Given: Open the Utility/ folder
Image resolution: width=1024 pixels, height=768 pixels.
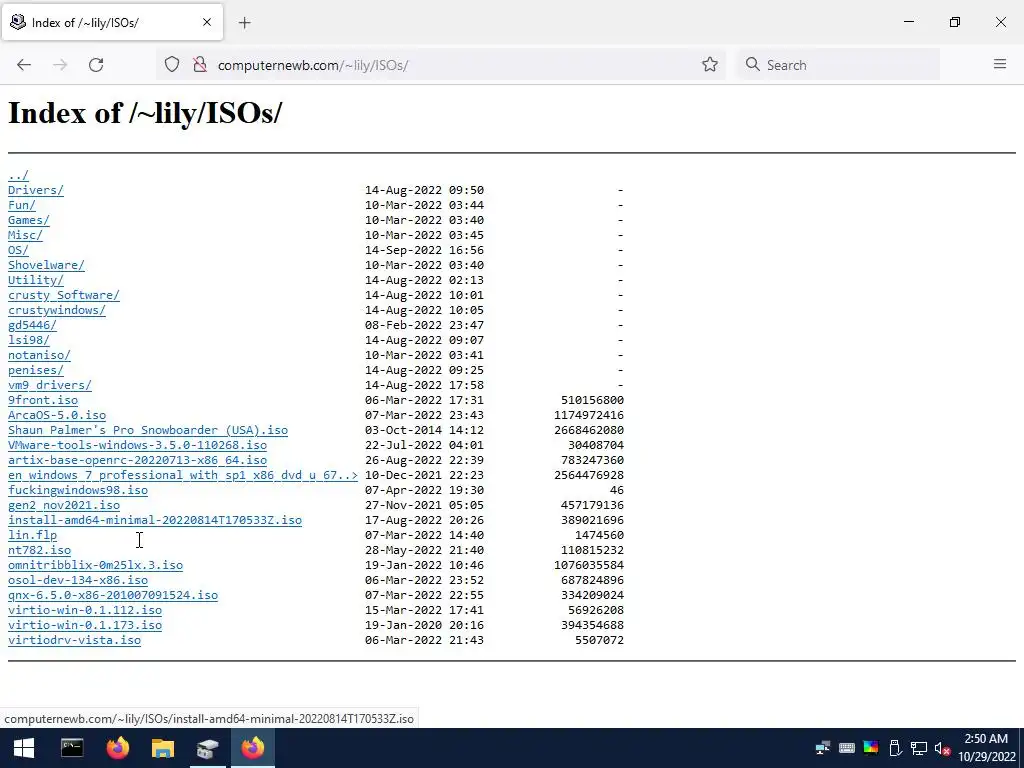Looking at the screenshot, I should 36,280.
